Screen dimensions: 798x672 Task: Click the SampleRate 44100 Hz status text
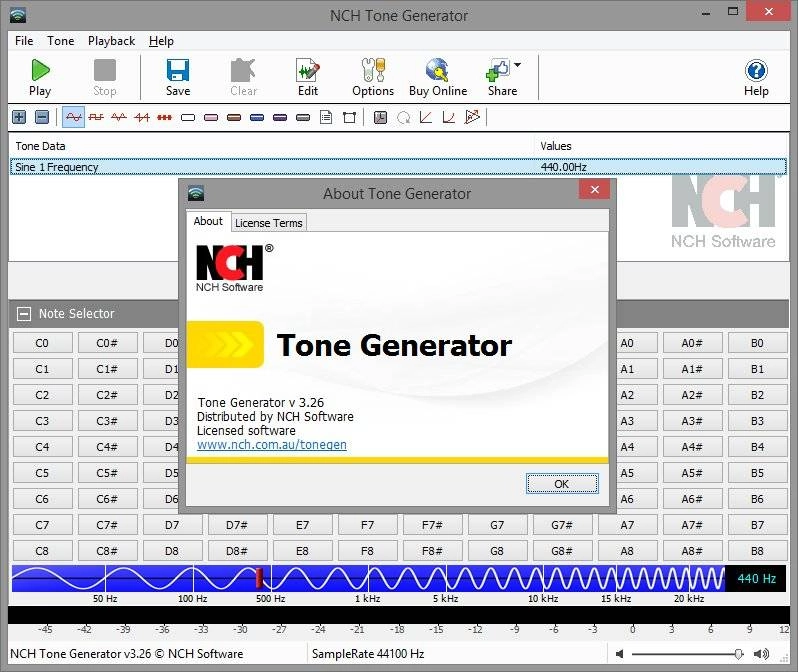[x=368, y=654]
